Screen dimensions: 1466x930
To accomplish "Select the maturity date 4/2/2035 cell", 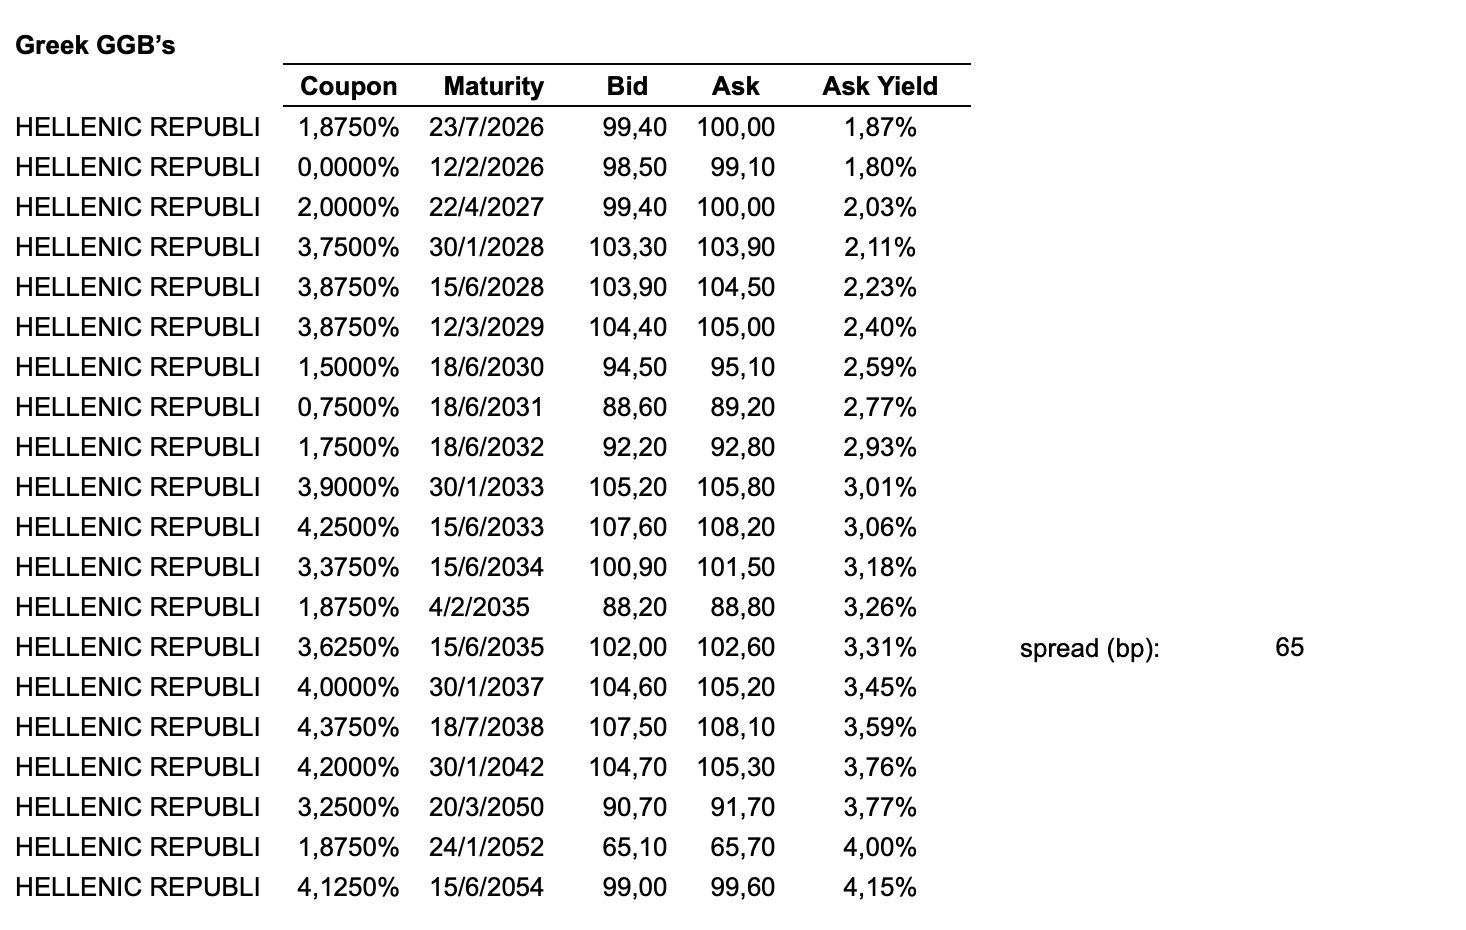I will [x=480, y=607].
